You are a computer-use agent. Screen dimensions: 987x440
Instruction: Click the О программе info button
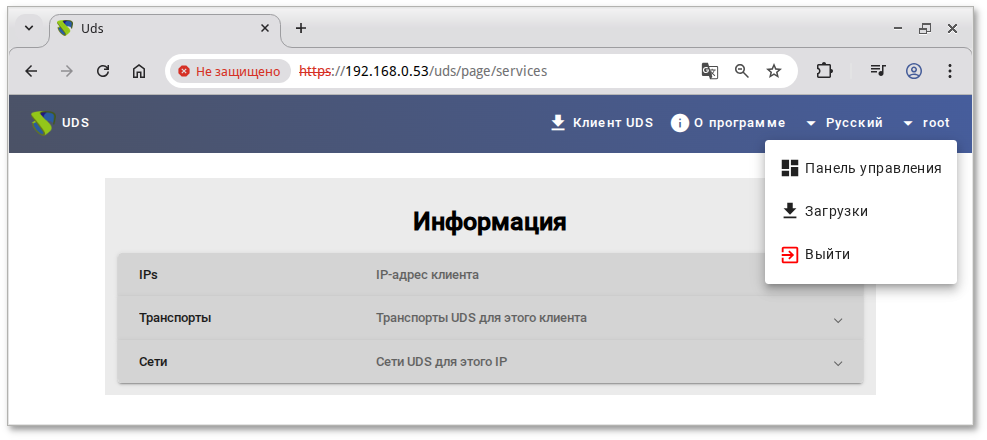(728, 123)
